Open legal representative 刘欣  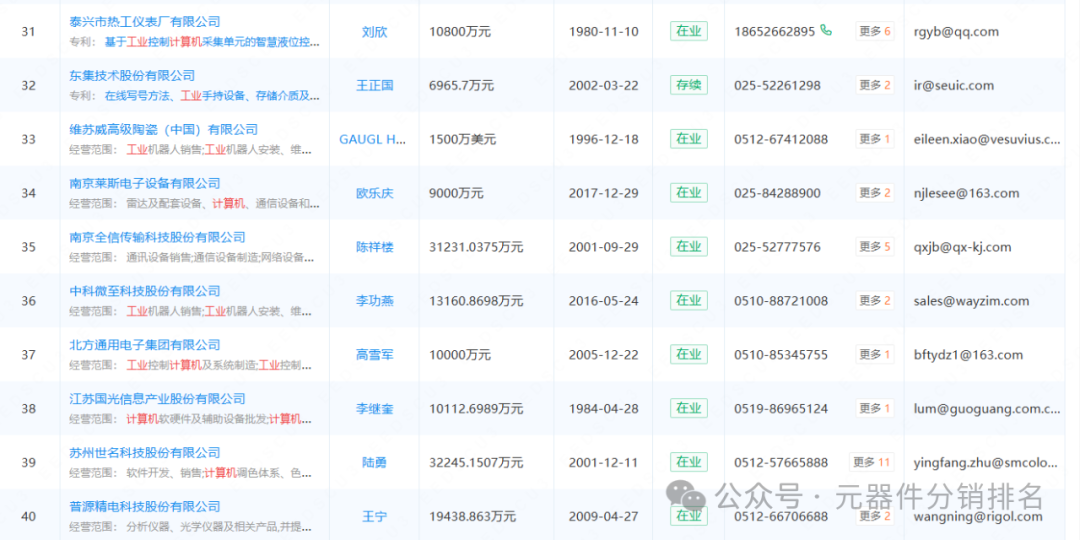374,32
